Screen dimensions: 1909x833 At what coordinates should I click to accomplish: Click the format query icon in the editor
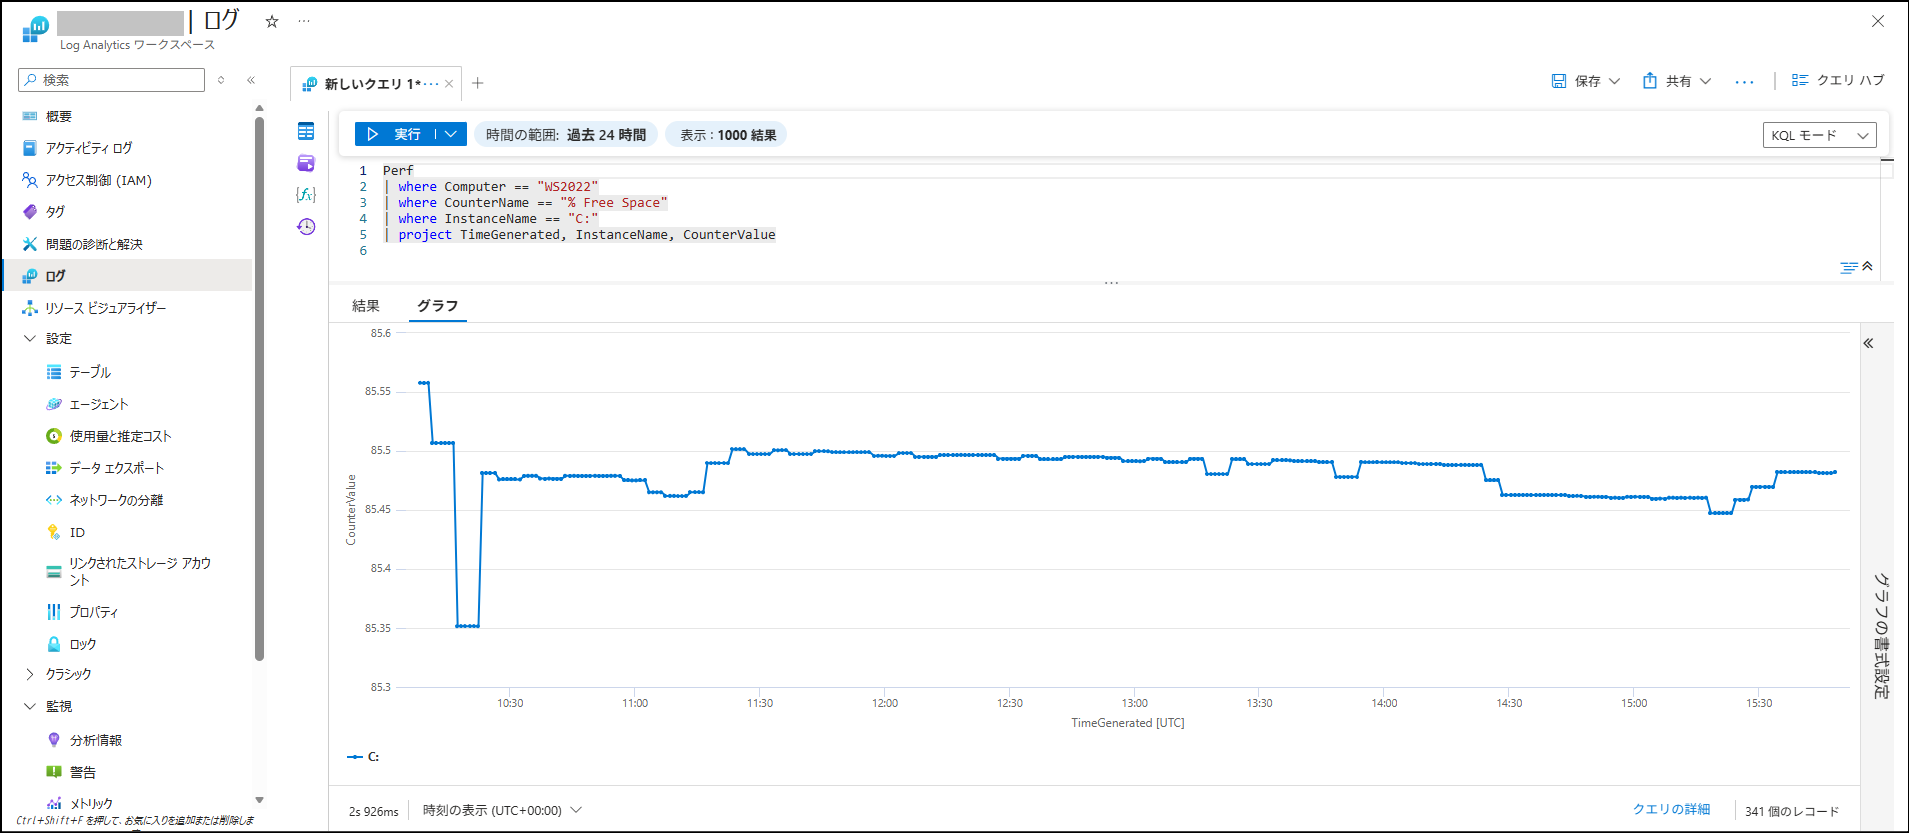tap(1849, 267)
